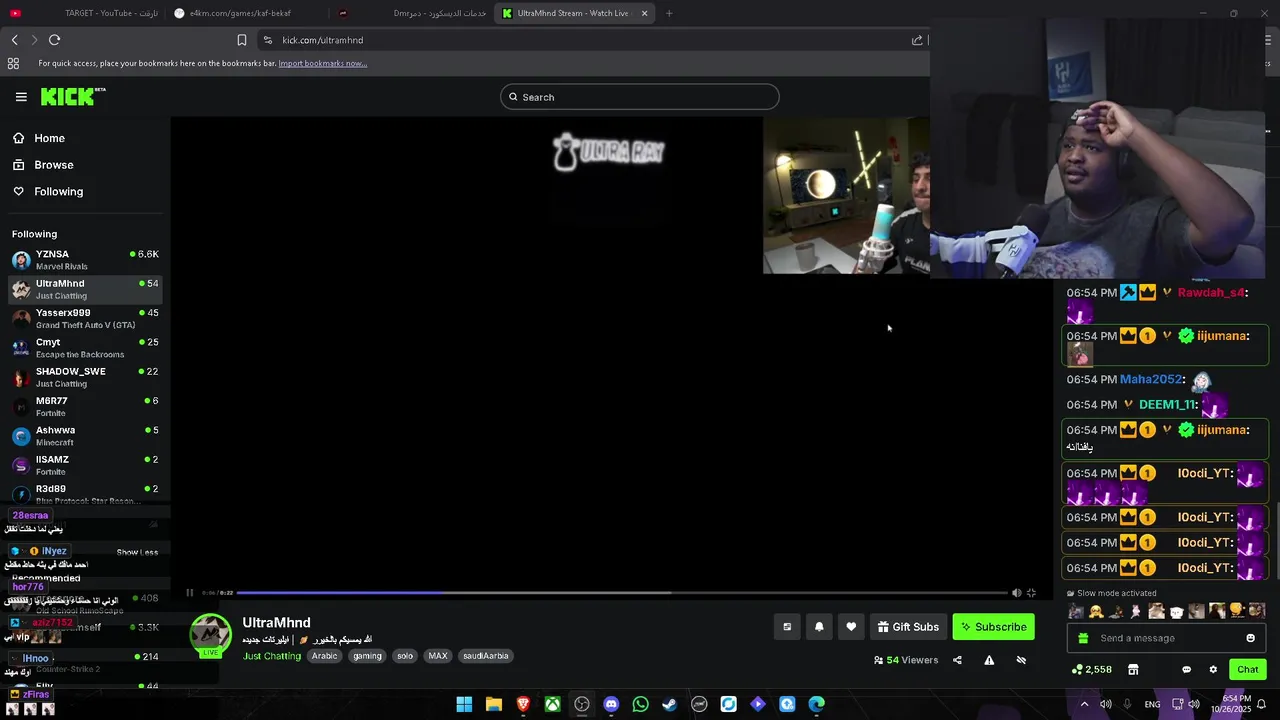Open Windows Start menu
Viewport: 1280px width, 720px height.
click(464, 704)
